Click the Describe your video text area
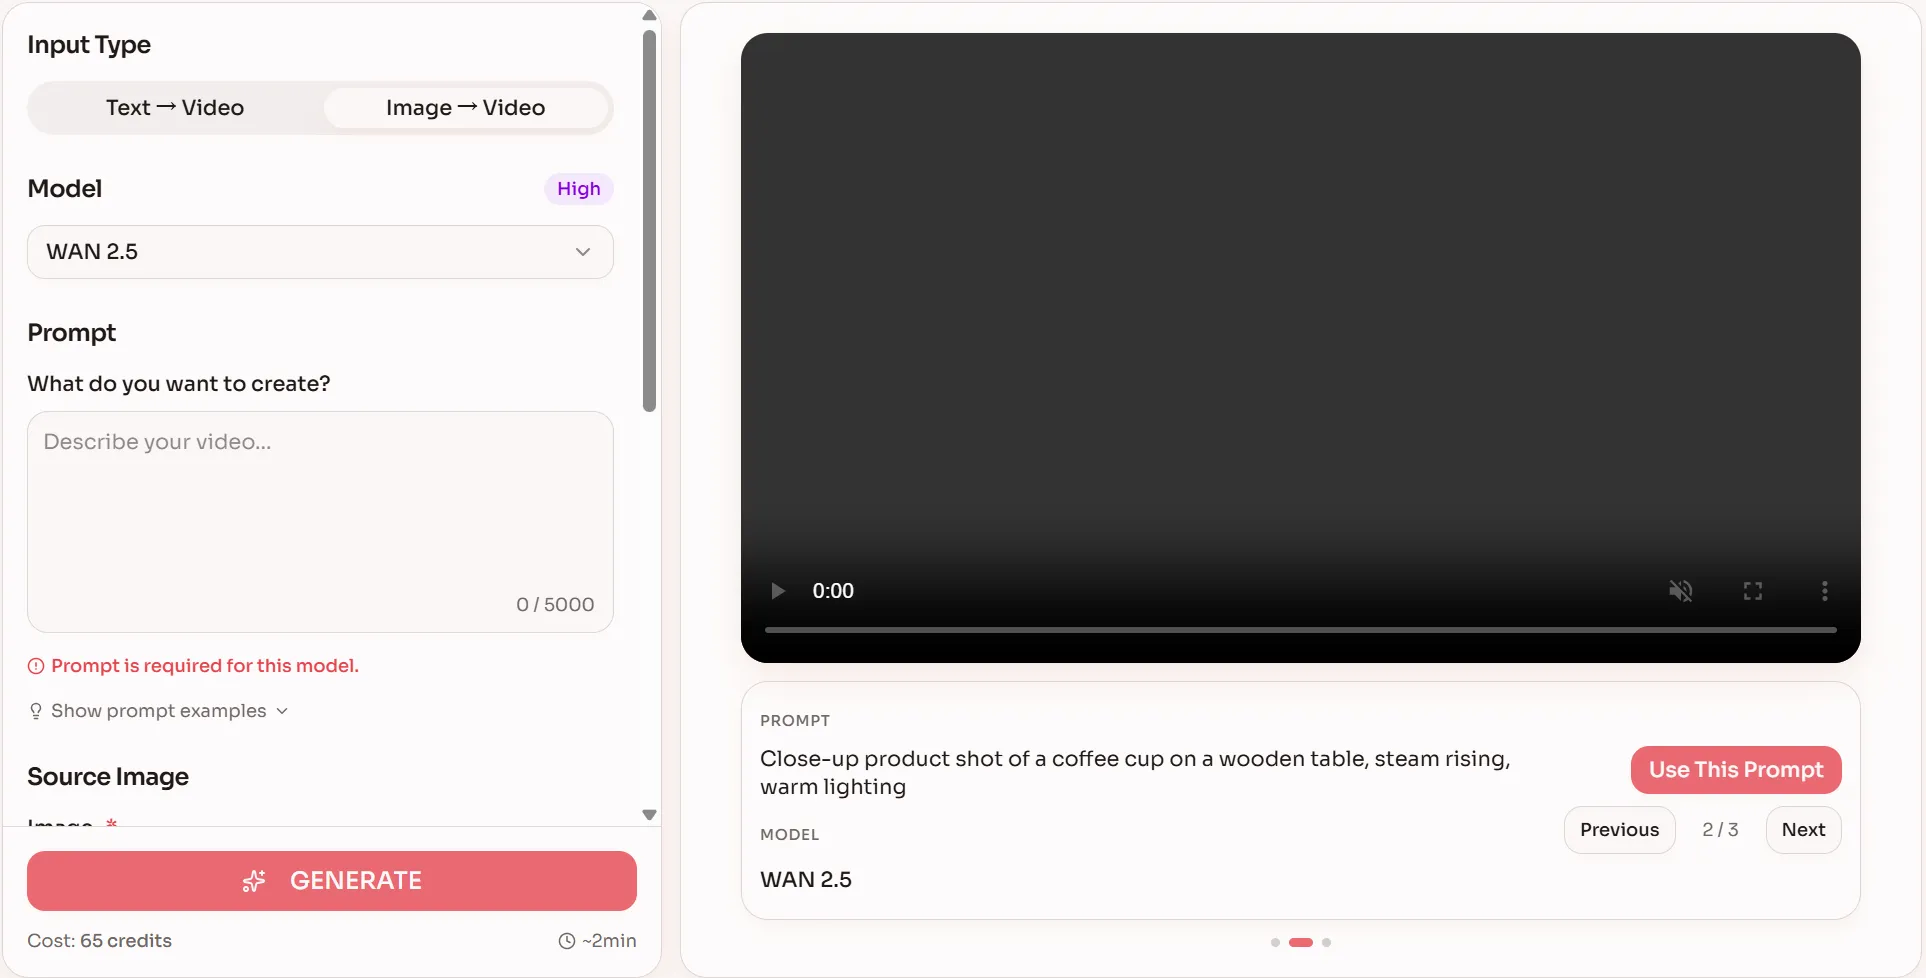The height and width of the screenshot is (978, 1926). point(320,500)
